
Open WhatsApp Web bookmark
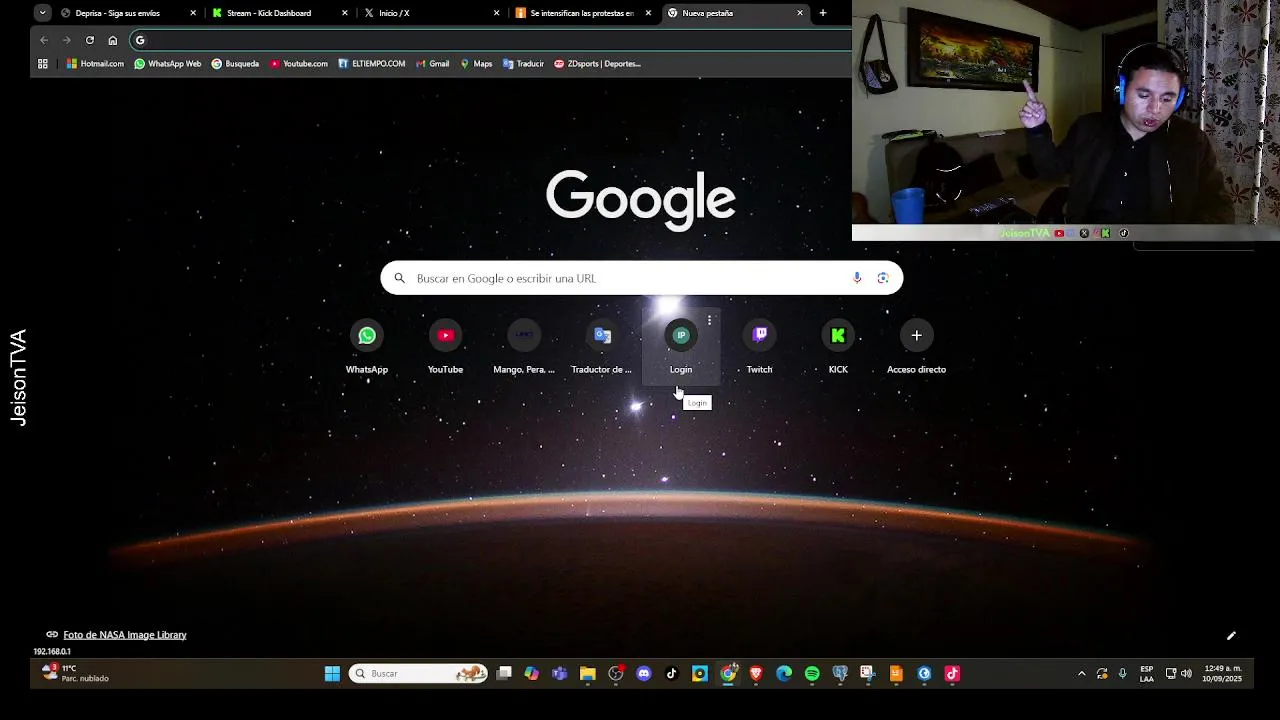(x=168, y=63)
